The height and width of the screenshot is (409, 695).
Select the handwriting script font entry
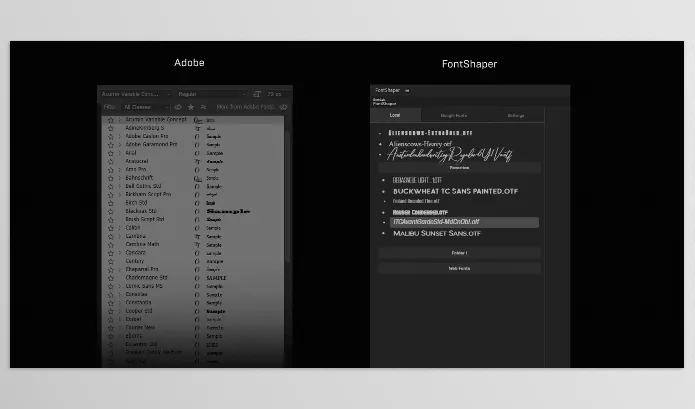tap(449, 155)
